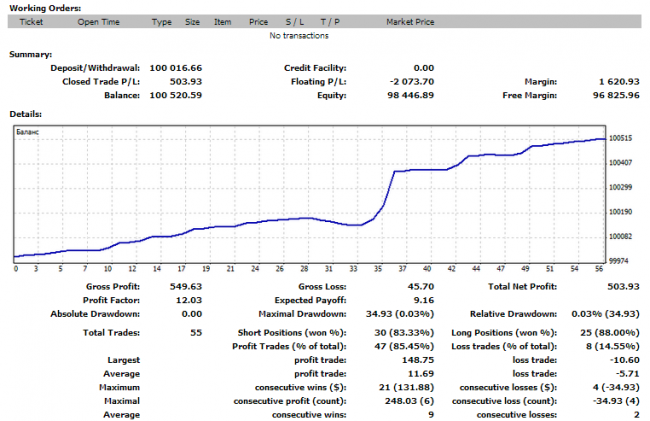
Task: Click the Total Trades value 55
Action: point(194,331)
